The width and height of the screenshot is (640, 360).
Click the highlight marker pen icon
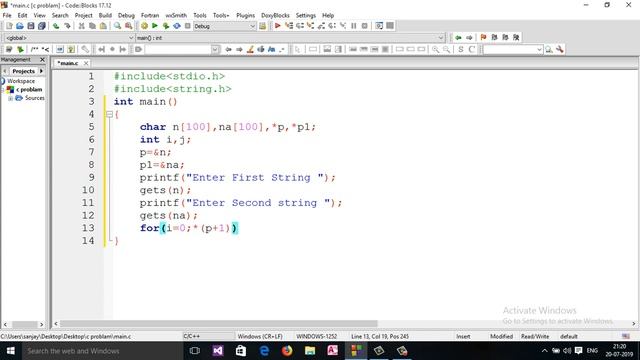[x=250, y=49]
